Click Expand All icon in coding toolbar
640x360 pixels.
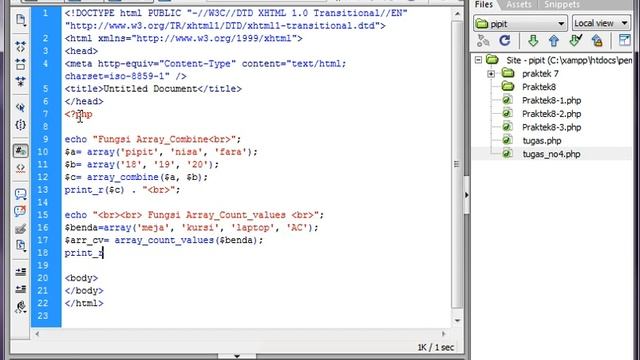coord(20,81)
